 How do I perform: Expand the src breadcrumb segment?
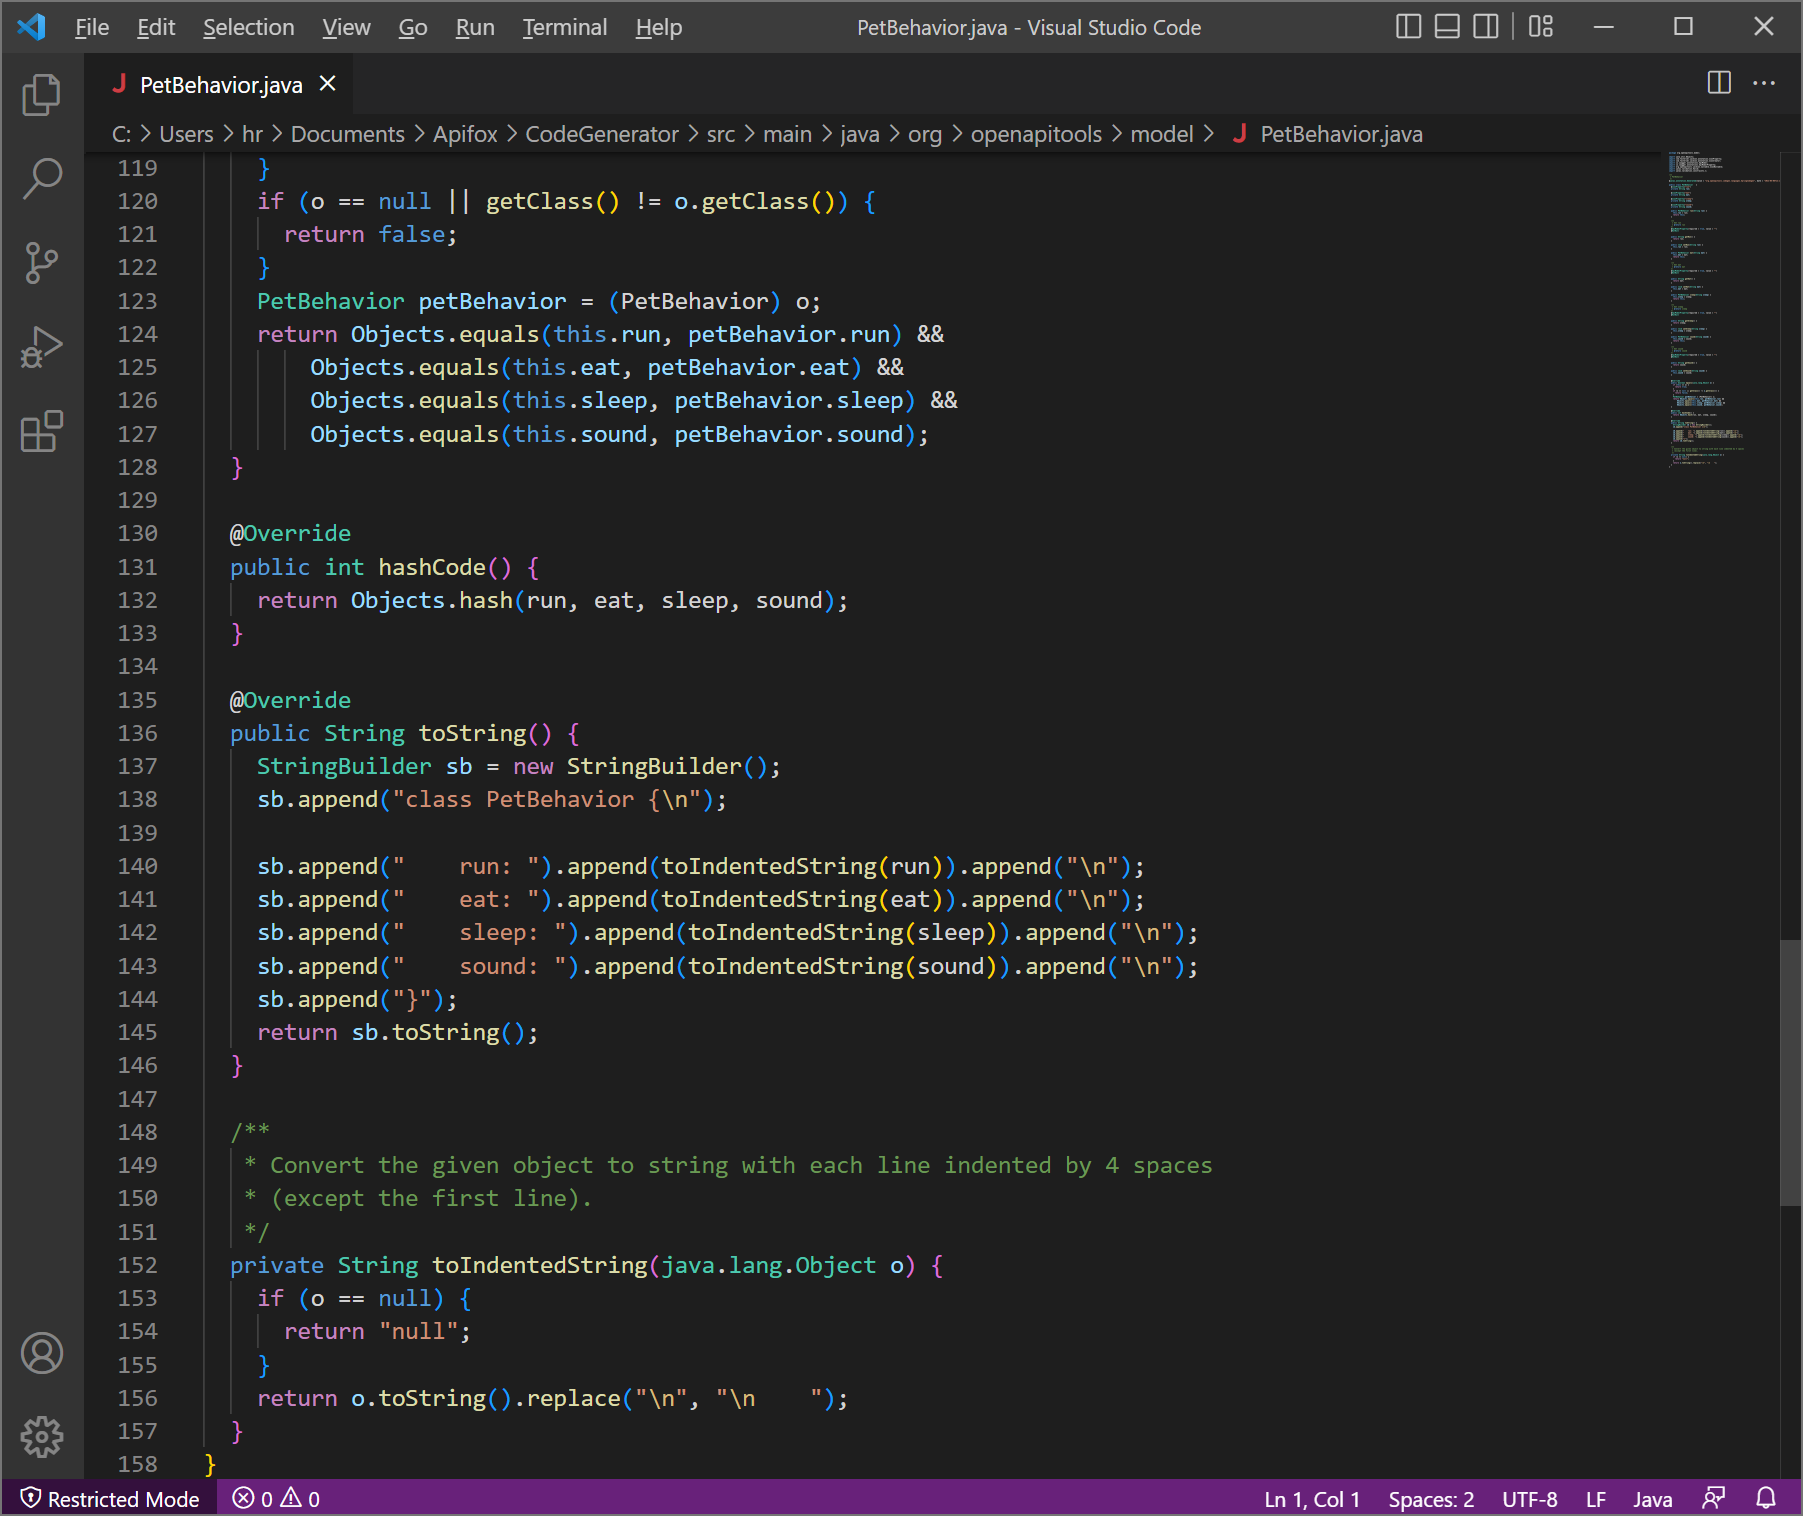(721, 134)
